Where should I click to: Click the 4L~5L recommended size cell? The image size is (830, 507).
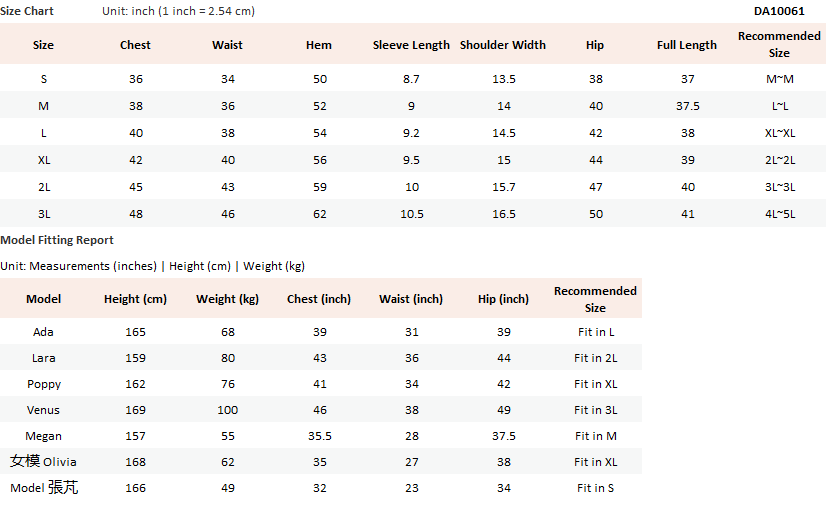(779, 214)
